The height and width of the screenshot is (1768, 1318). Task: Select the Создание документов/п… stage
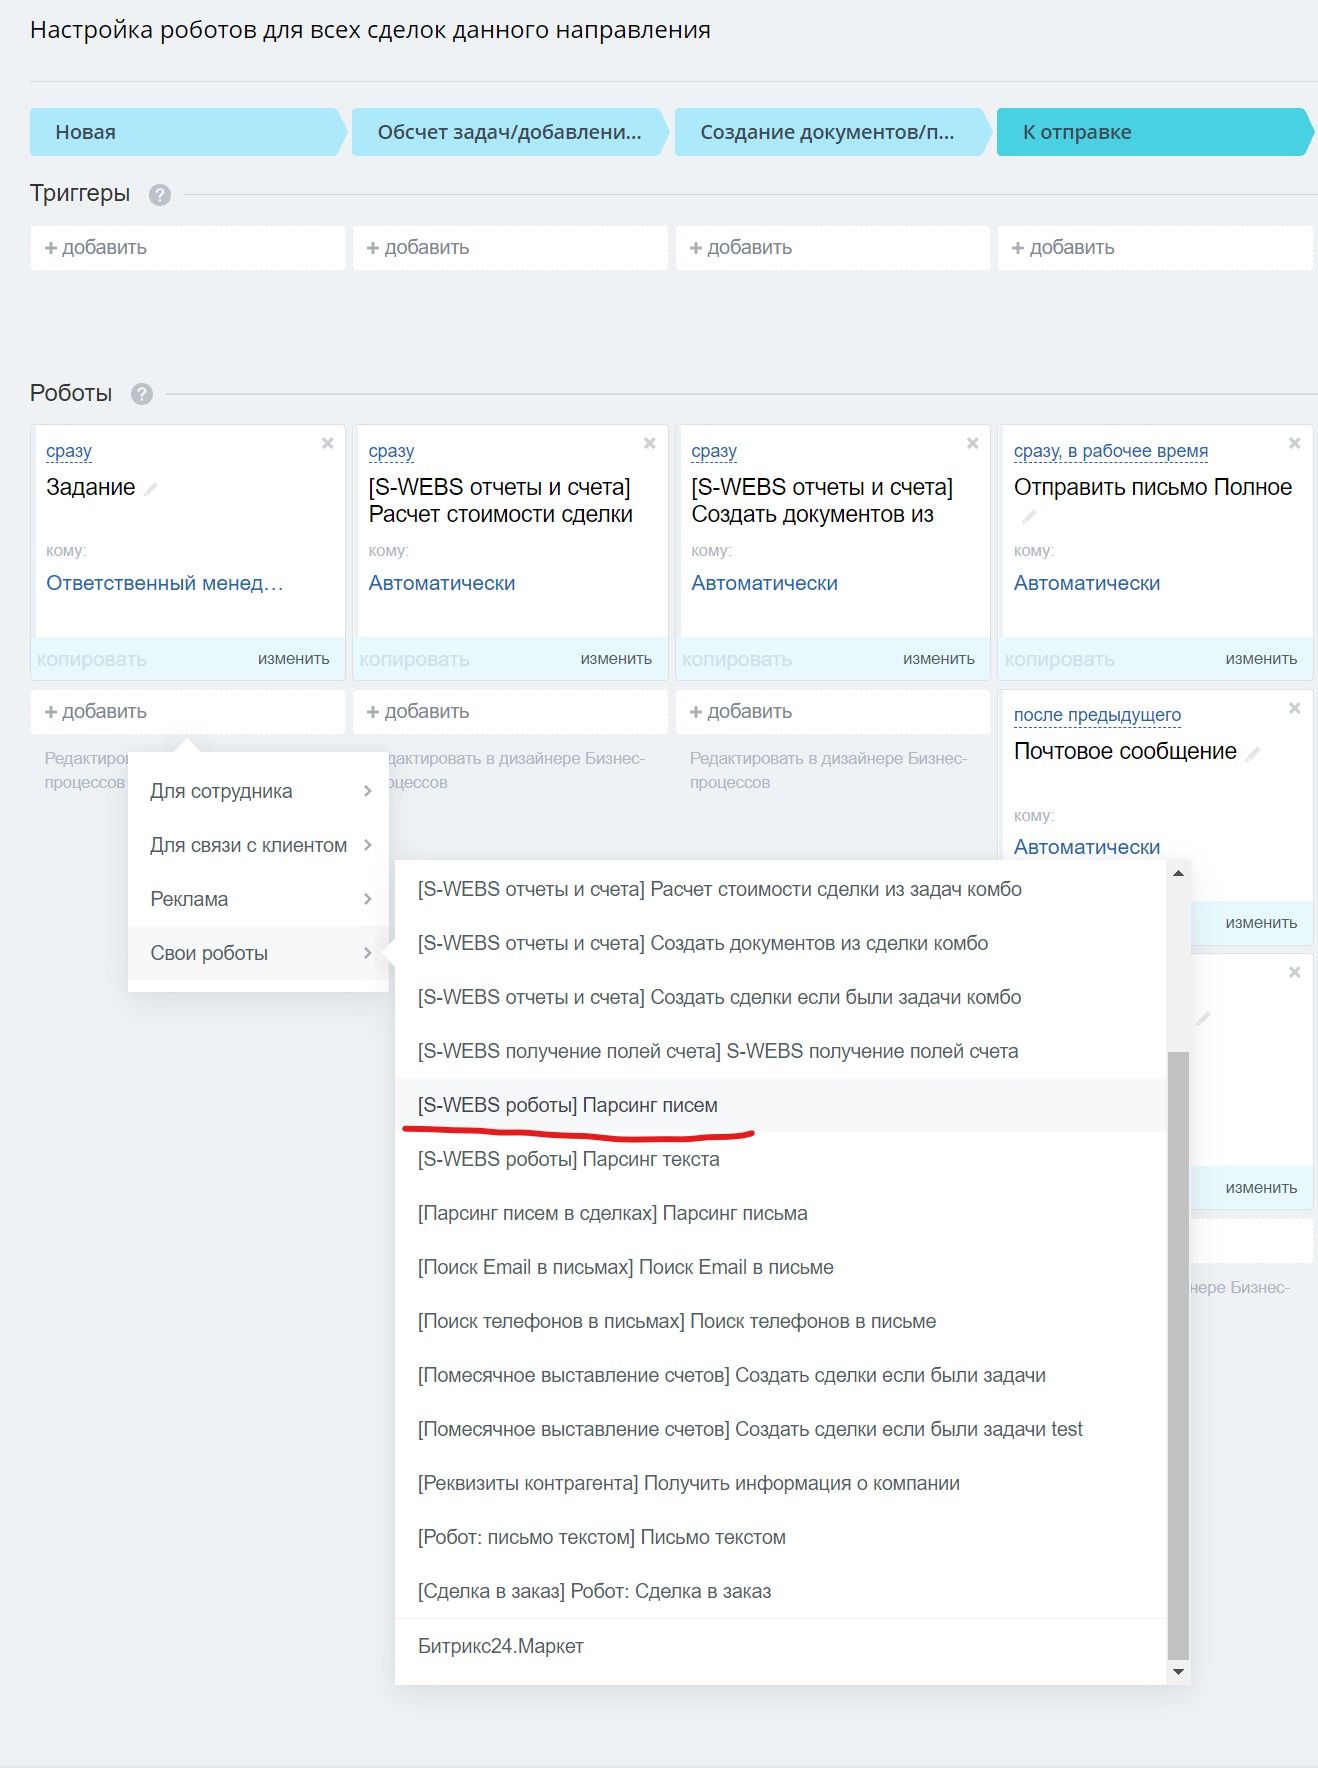point(833,132)
